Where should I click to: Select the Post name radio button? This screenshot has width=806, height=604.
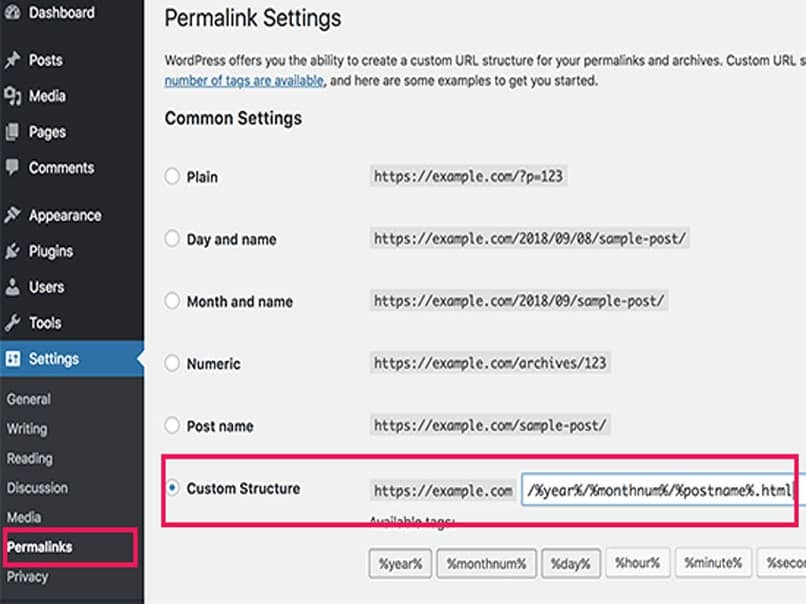(172, 426)
